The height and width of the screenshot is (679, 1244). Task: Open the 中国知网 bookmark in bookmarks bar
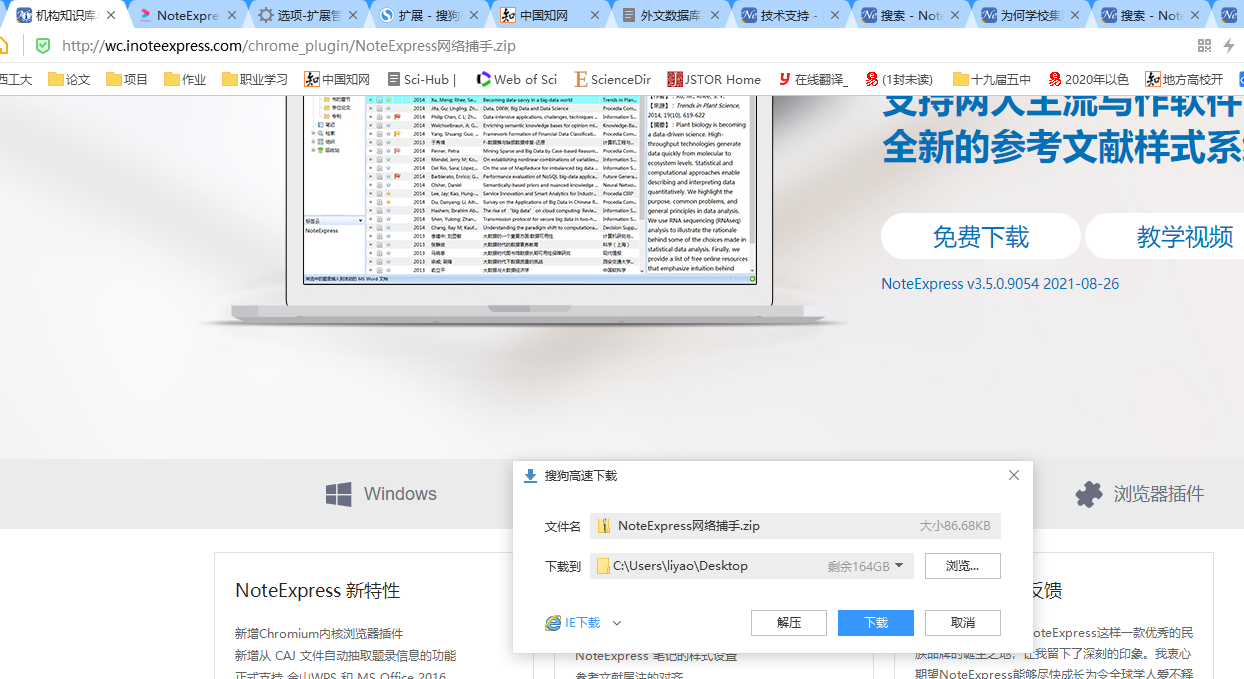(337, 79)
